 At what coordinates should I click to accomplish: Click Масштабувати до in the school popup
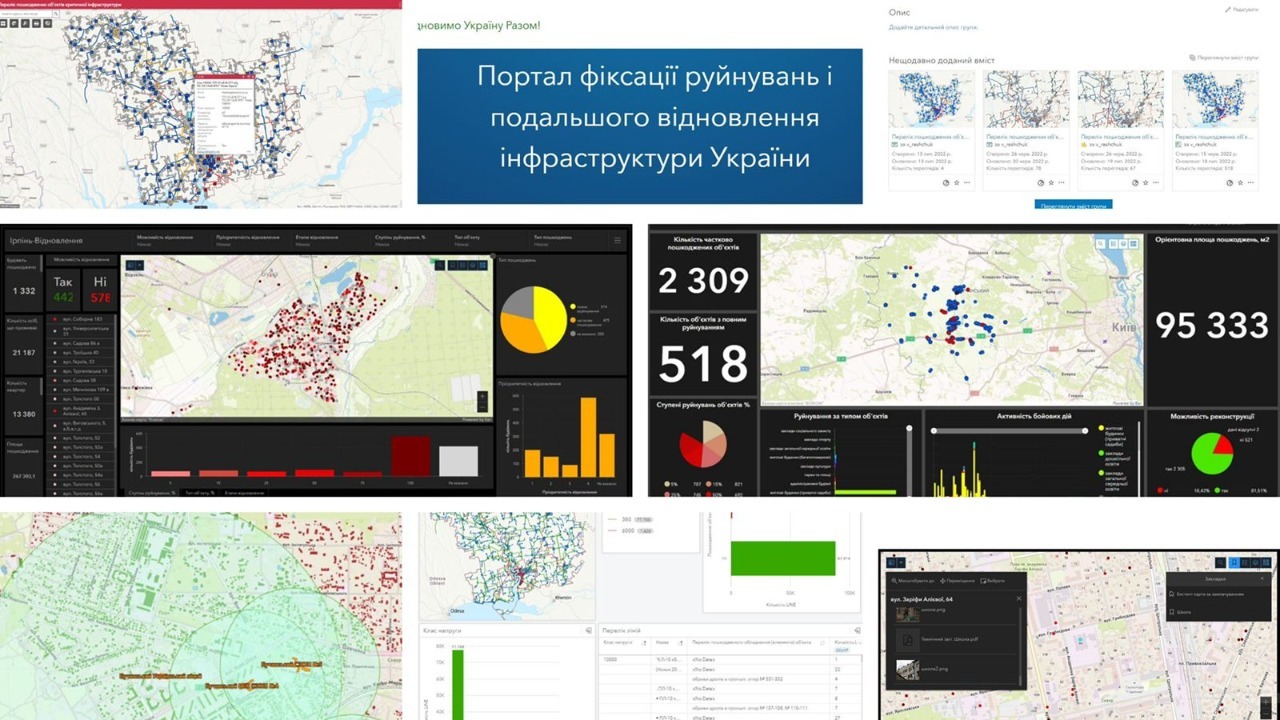tap(912, 580)
